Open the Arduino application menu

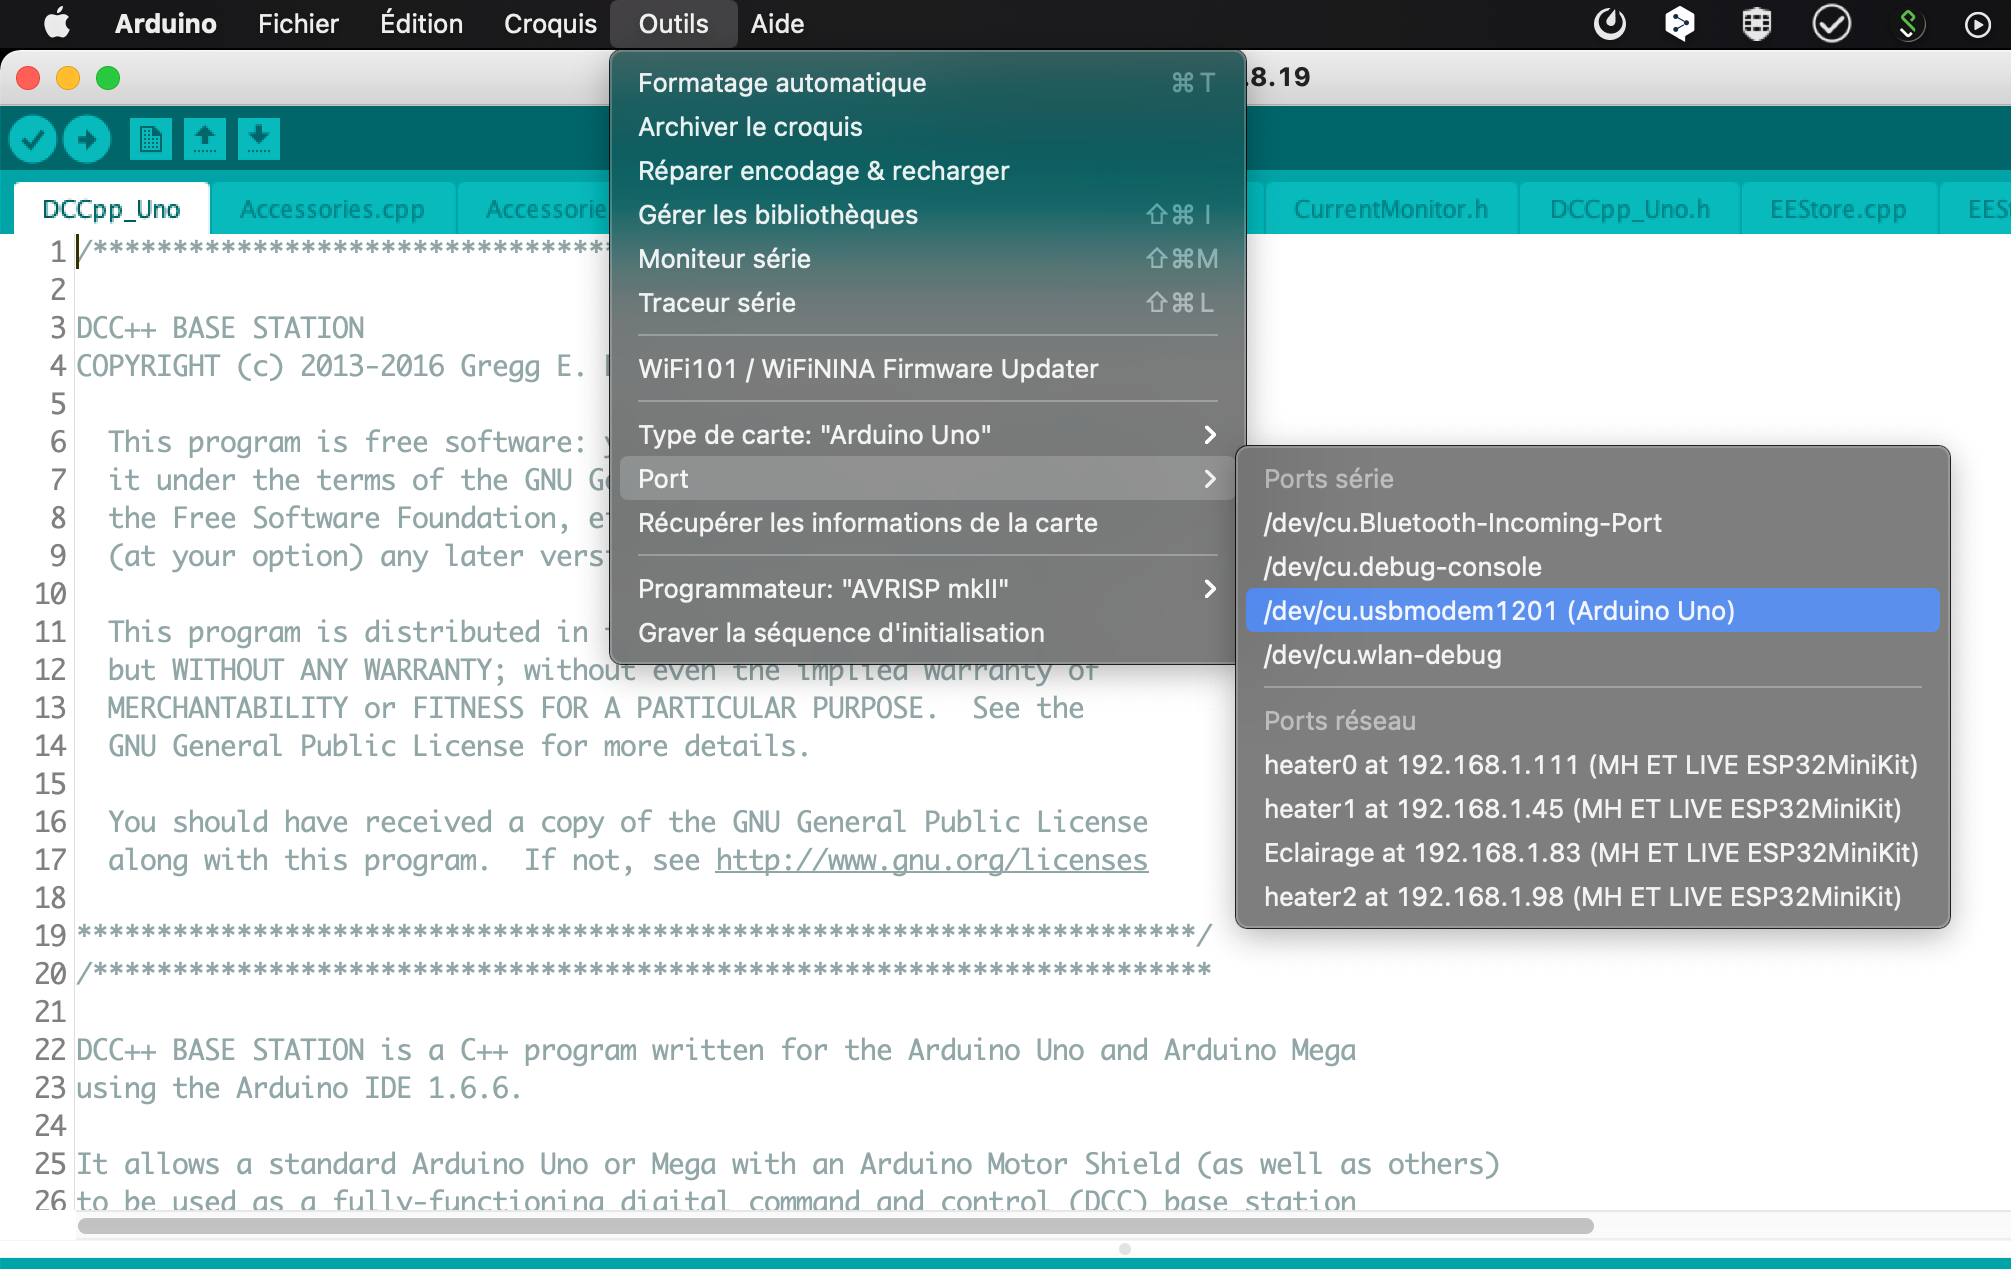tap(165, 23)
